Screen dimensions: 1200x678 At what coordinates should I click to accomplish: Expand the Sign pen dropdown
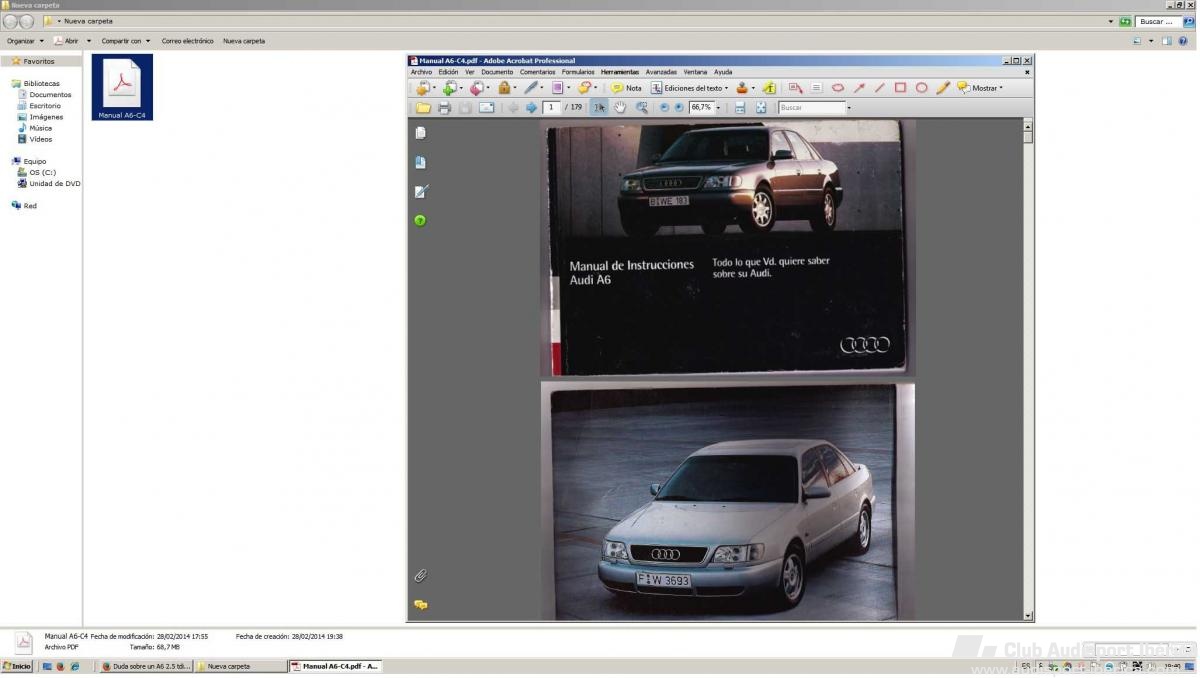pos(542,88)
